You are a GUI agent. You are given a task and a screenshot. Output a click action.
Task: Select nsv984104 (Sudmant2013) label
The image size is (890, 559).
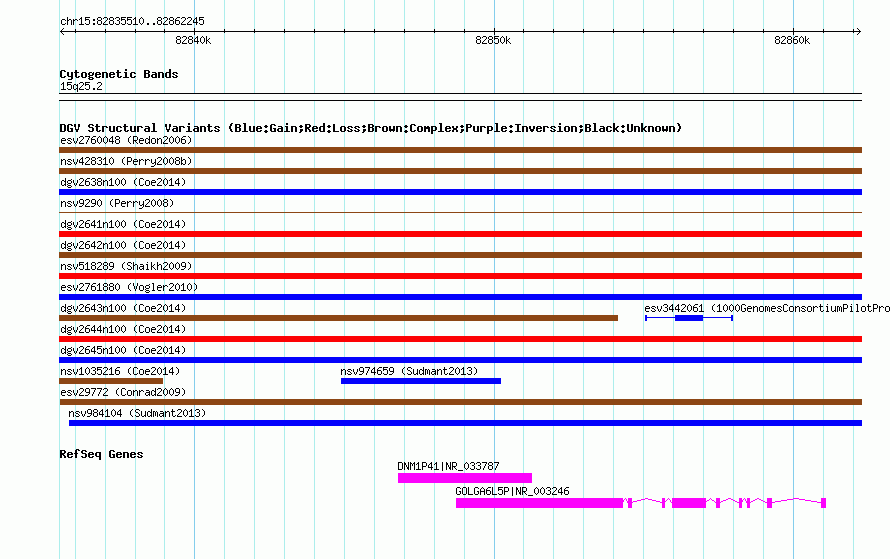click(137, 413)
